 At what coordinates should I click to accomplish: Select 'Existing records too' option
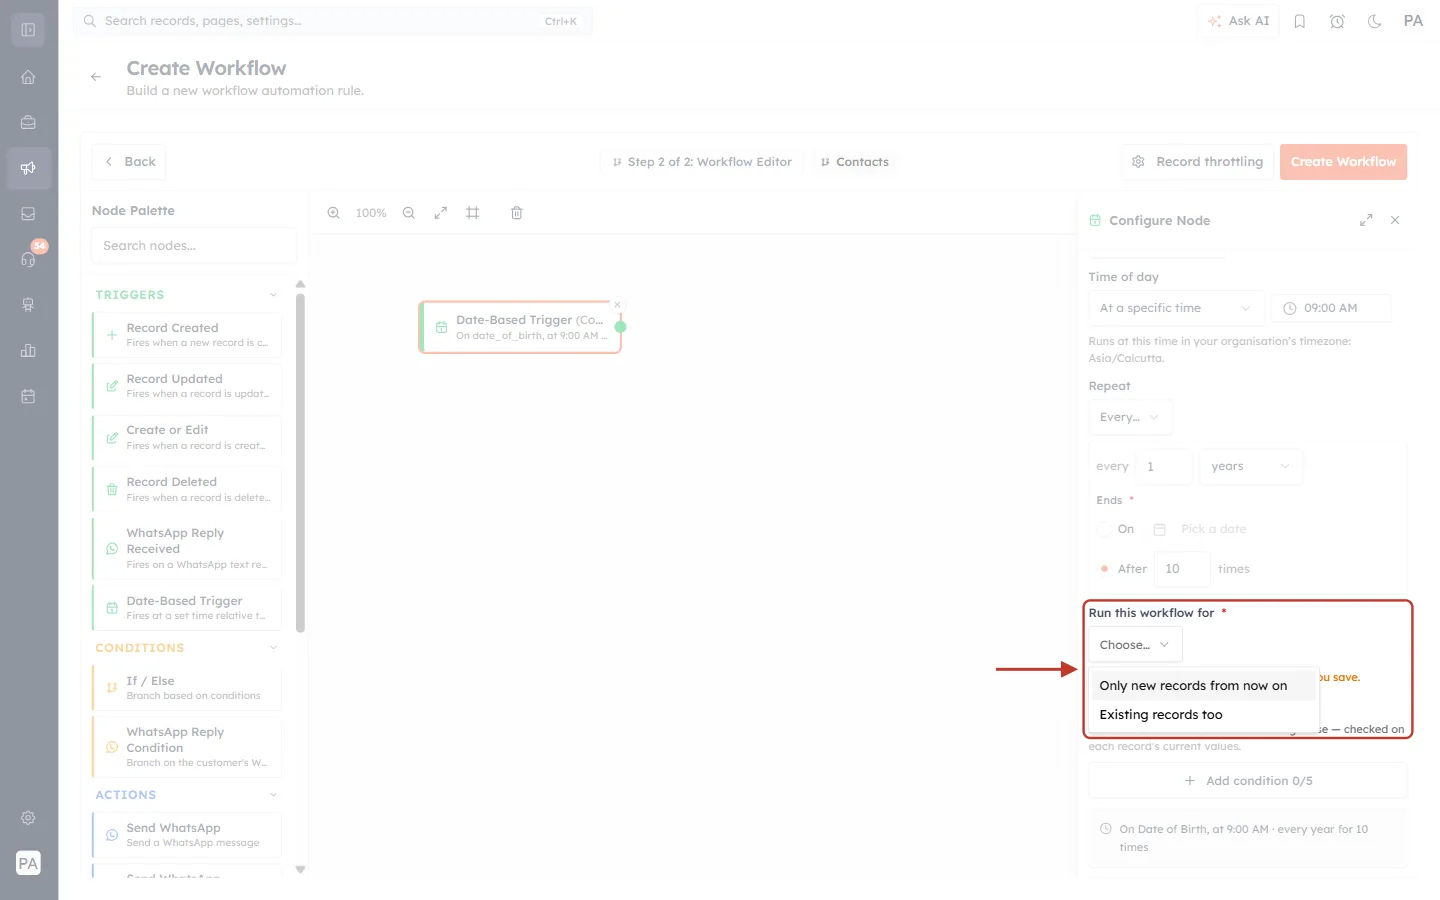1203,715
